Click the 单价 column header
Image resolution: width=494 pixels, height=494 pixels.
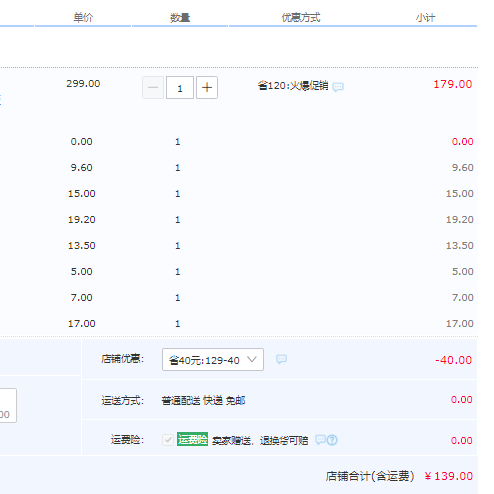(83, 17)
